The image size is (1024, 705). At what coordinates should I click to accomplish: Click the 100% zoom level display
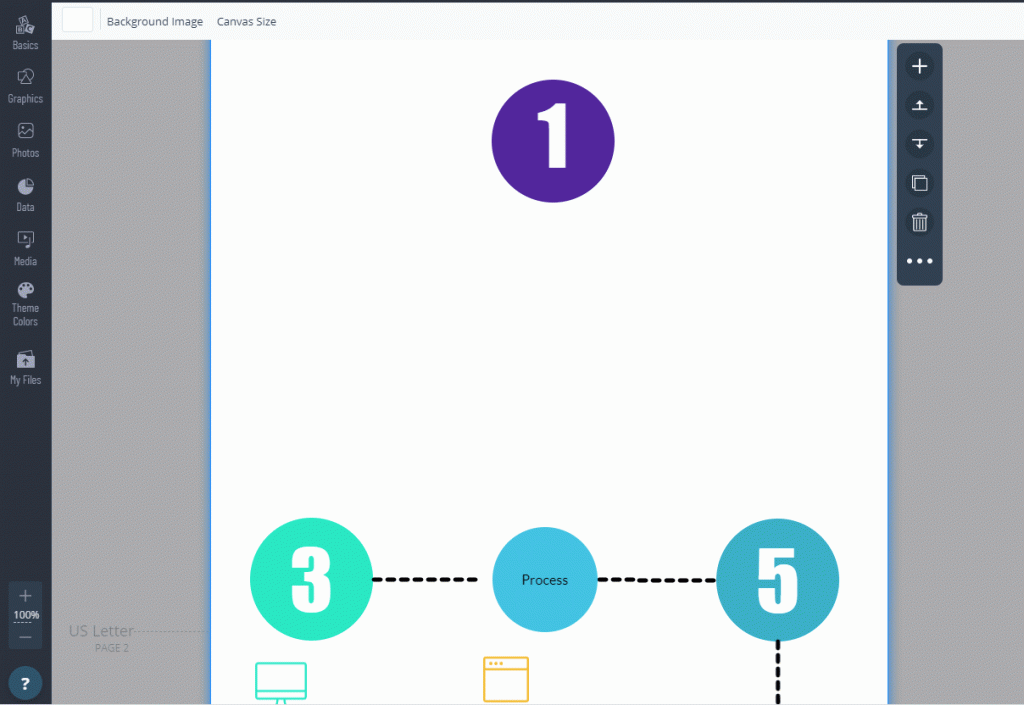(x=25, y=614)
